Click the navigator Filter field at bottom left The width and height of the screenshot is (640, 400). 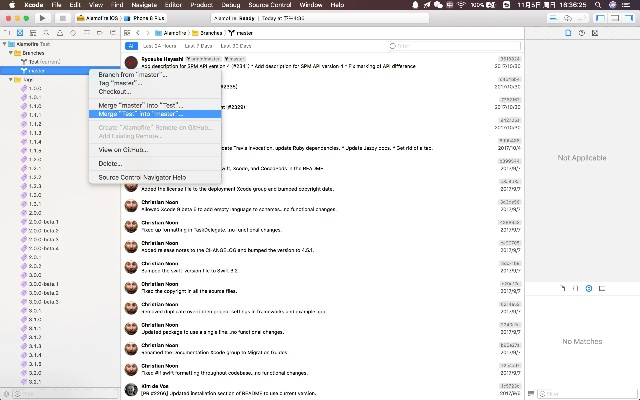tap(65, 394)
